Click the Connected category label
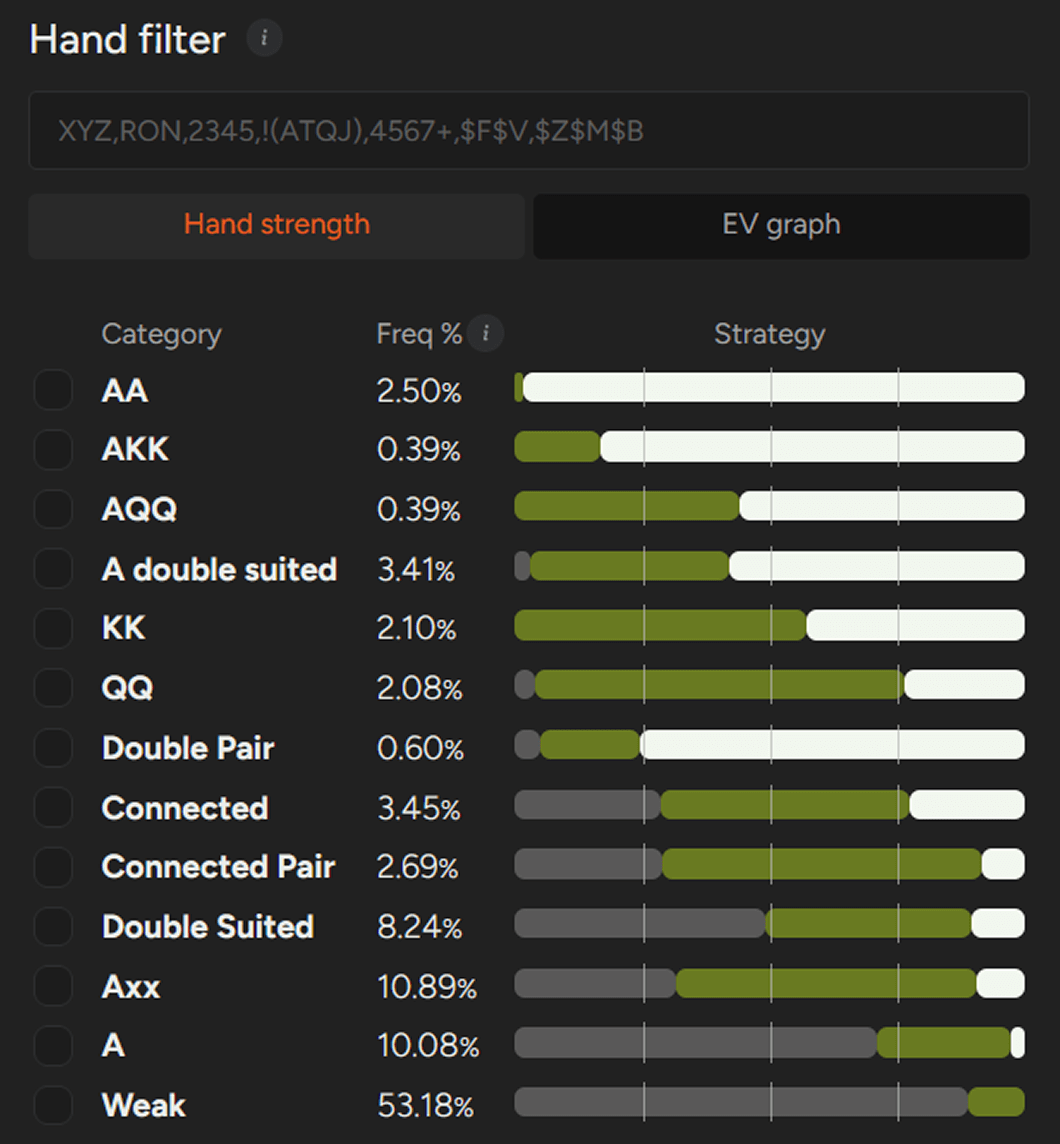 [x=185, y=807]
